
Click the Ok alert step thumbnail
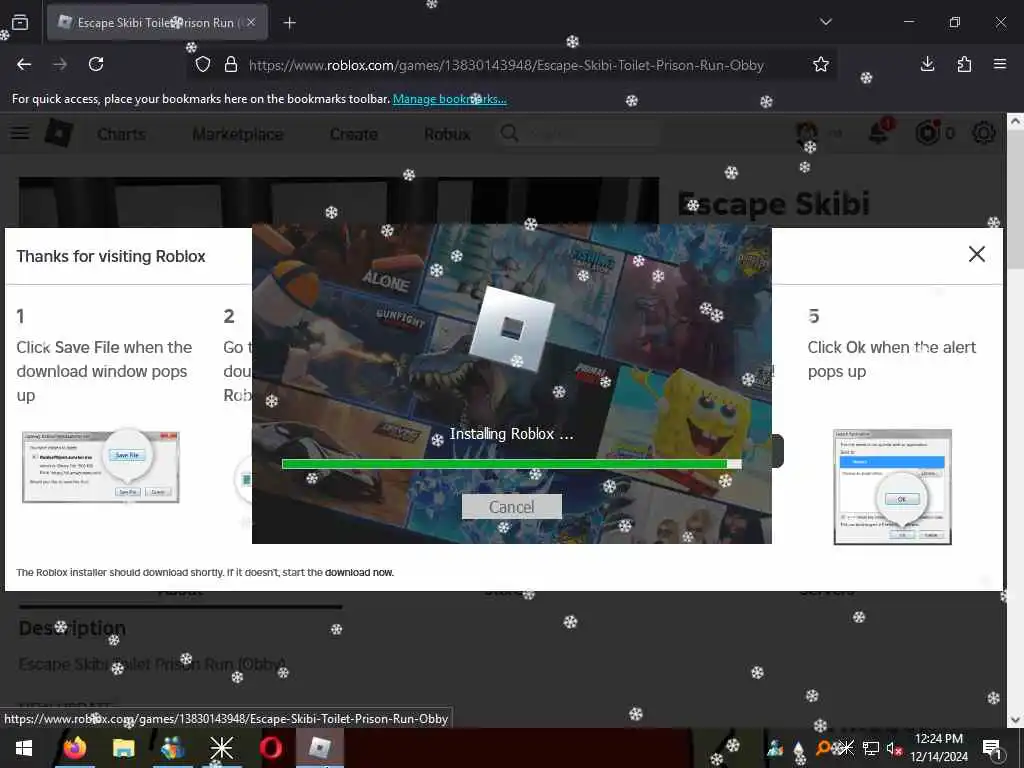click(x=892, y=487)
